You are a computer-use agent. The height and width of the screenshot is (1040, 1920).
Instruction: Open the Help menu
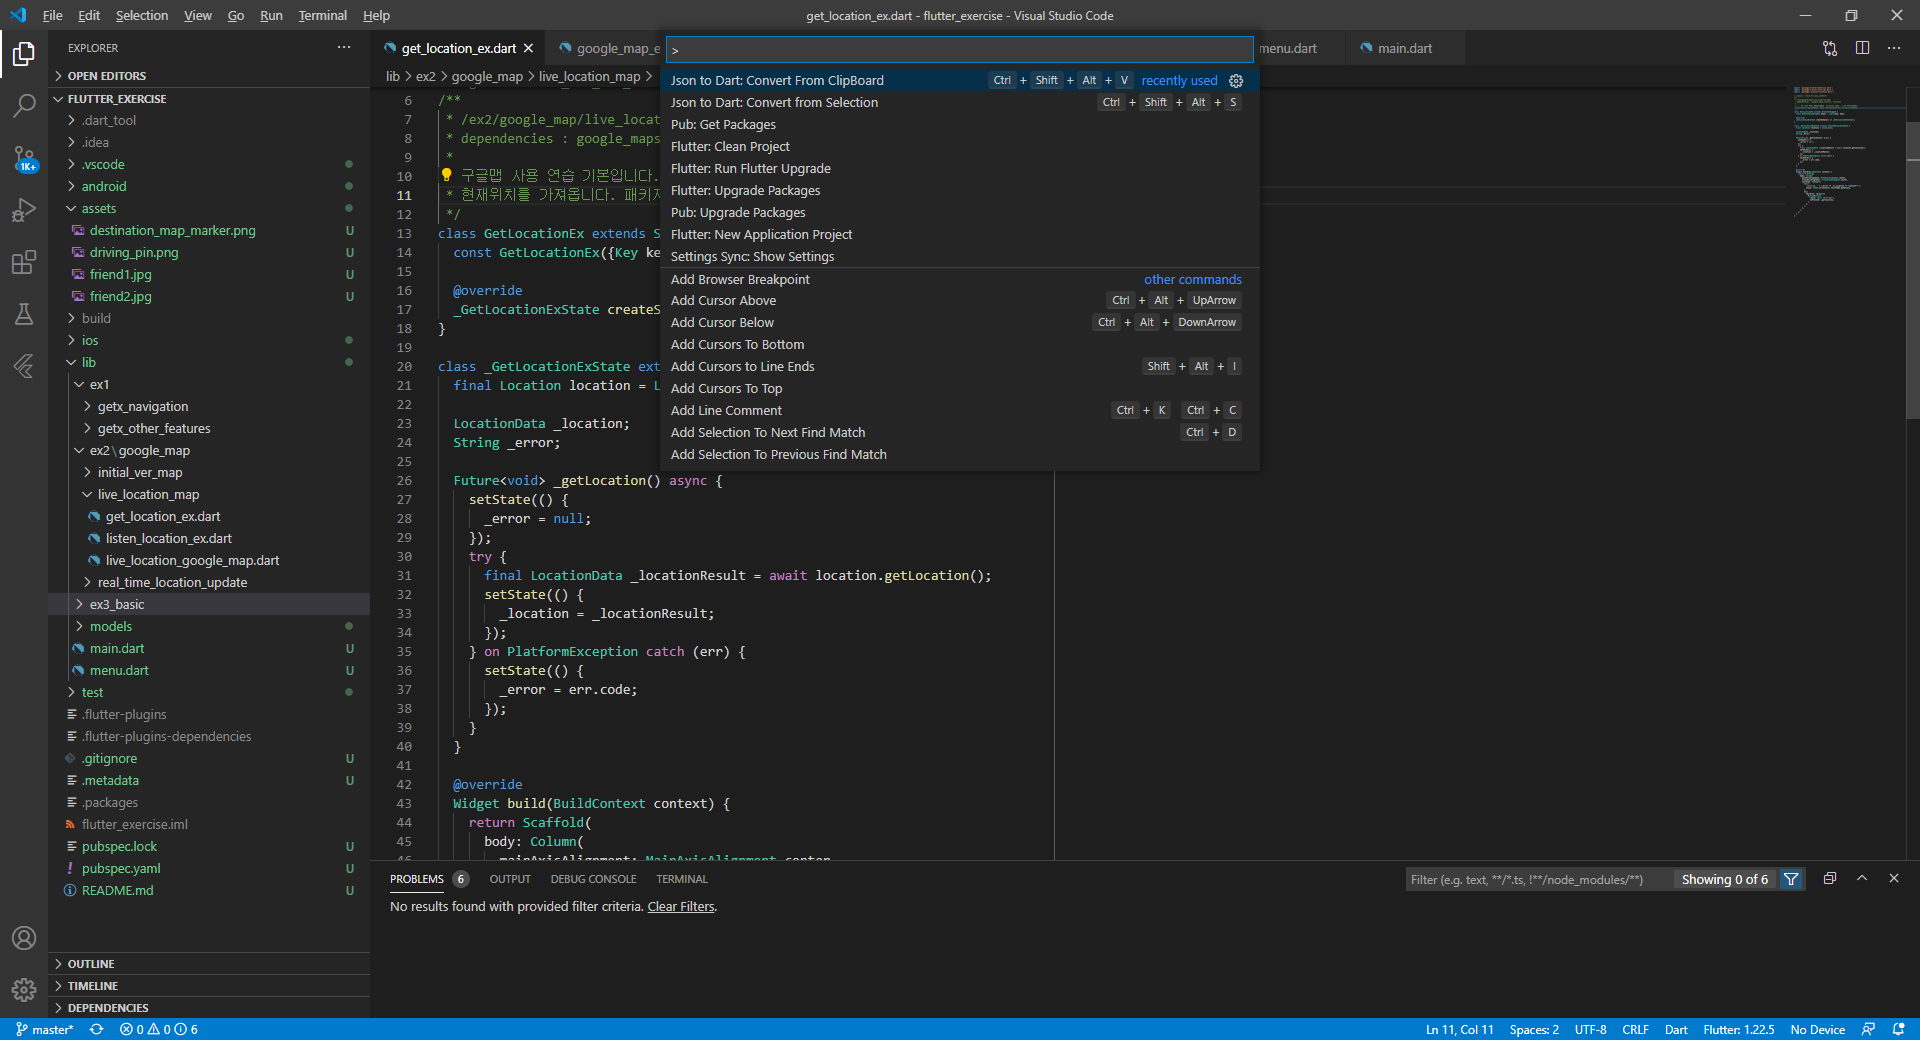(376, 15)
